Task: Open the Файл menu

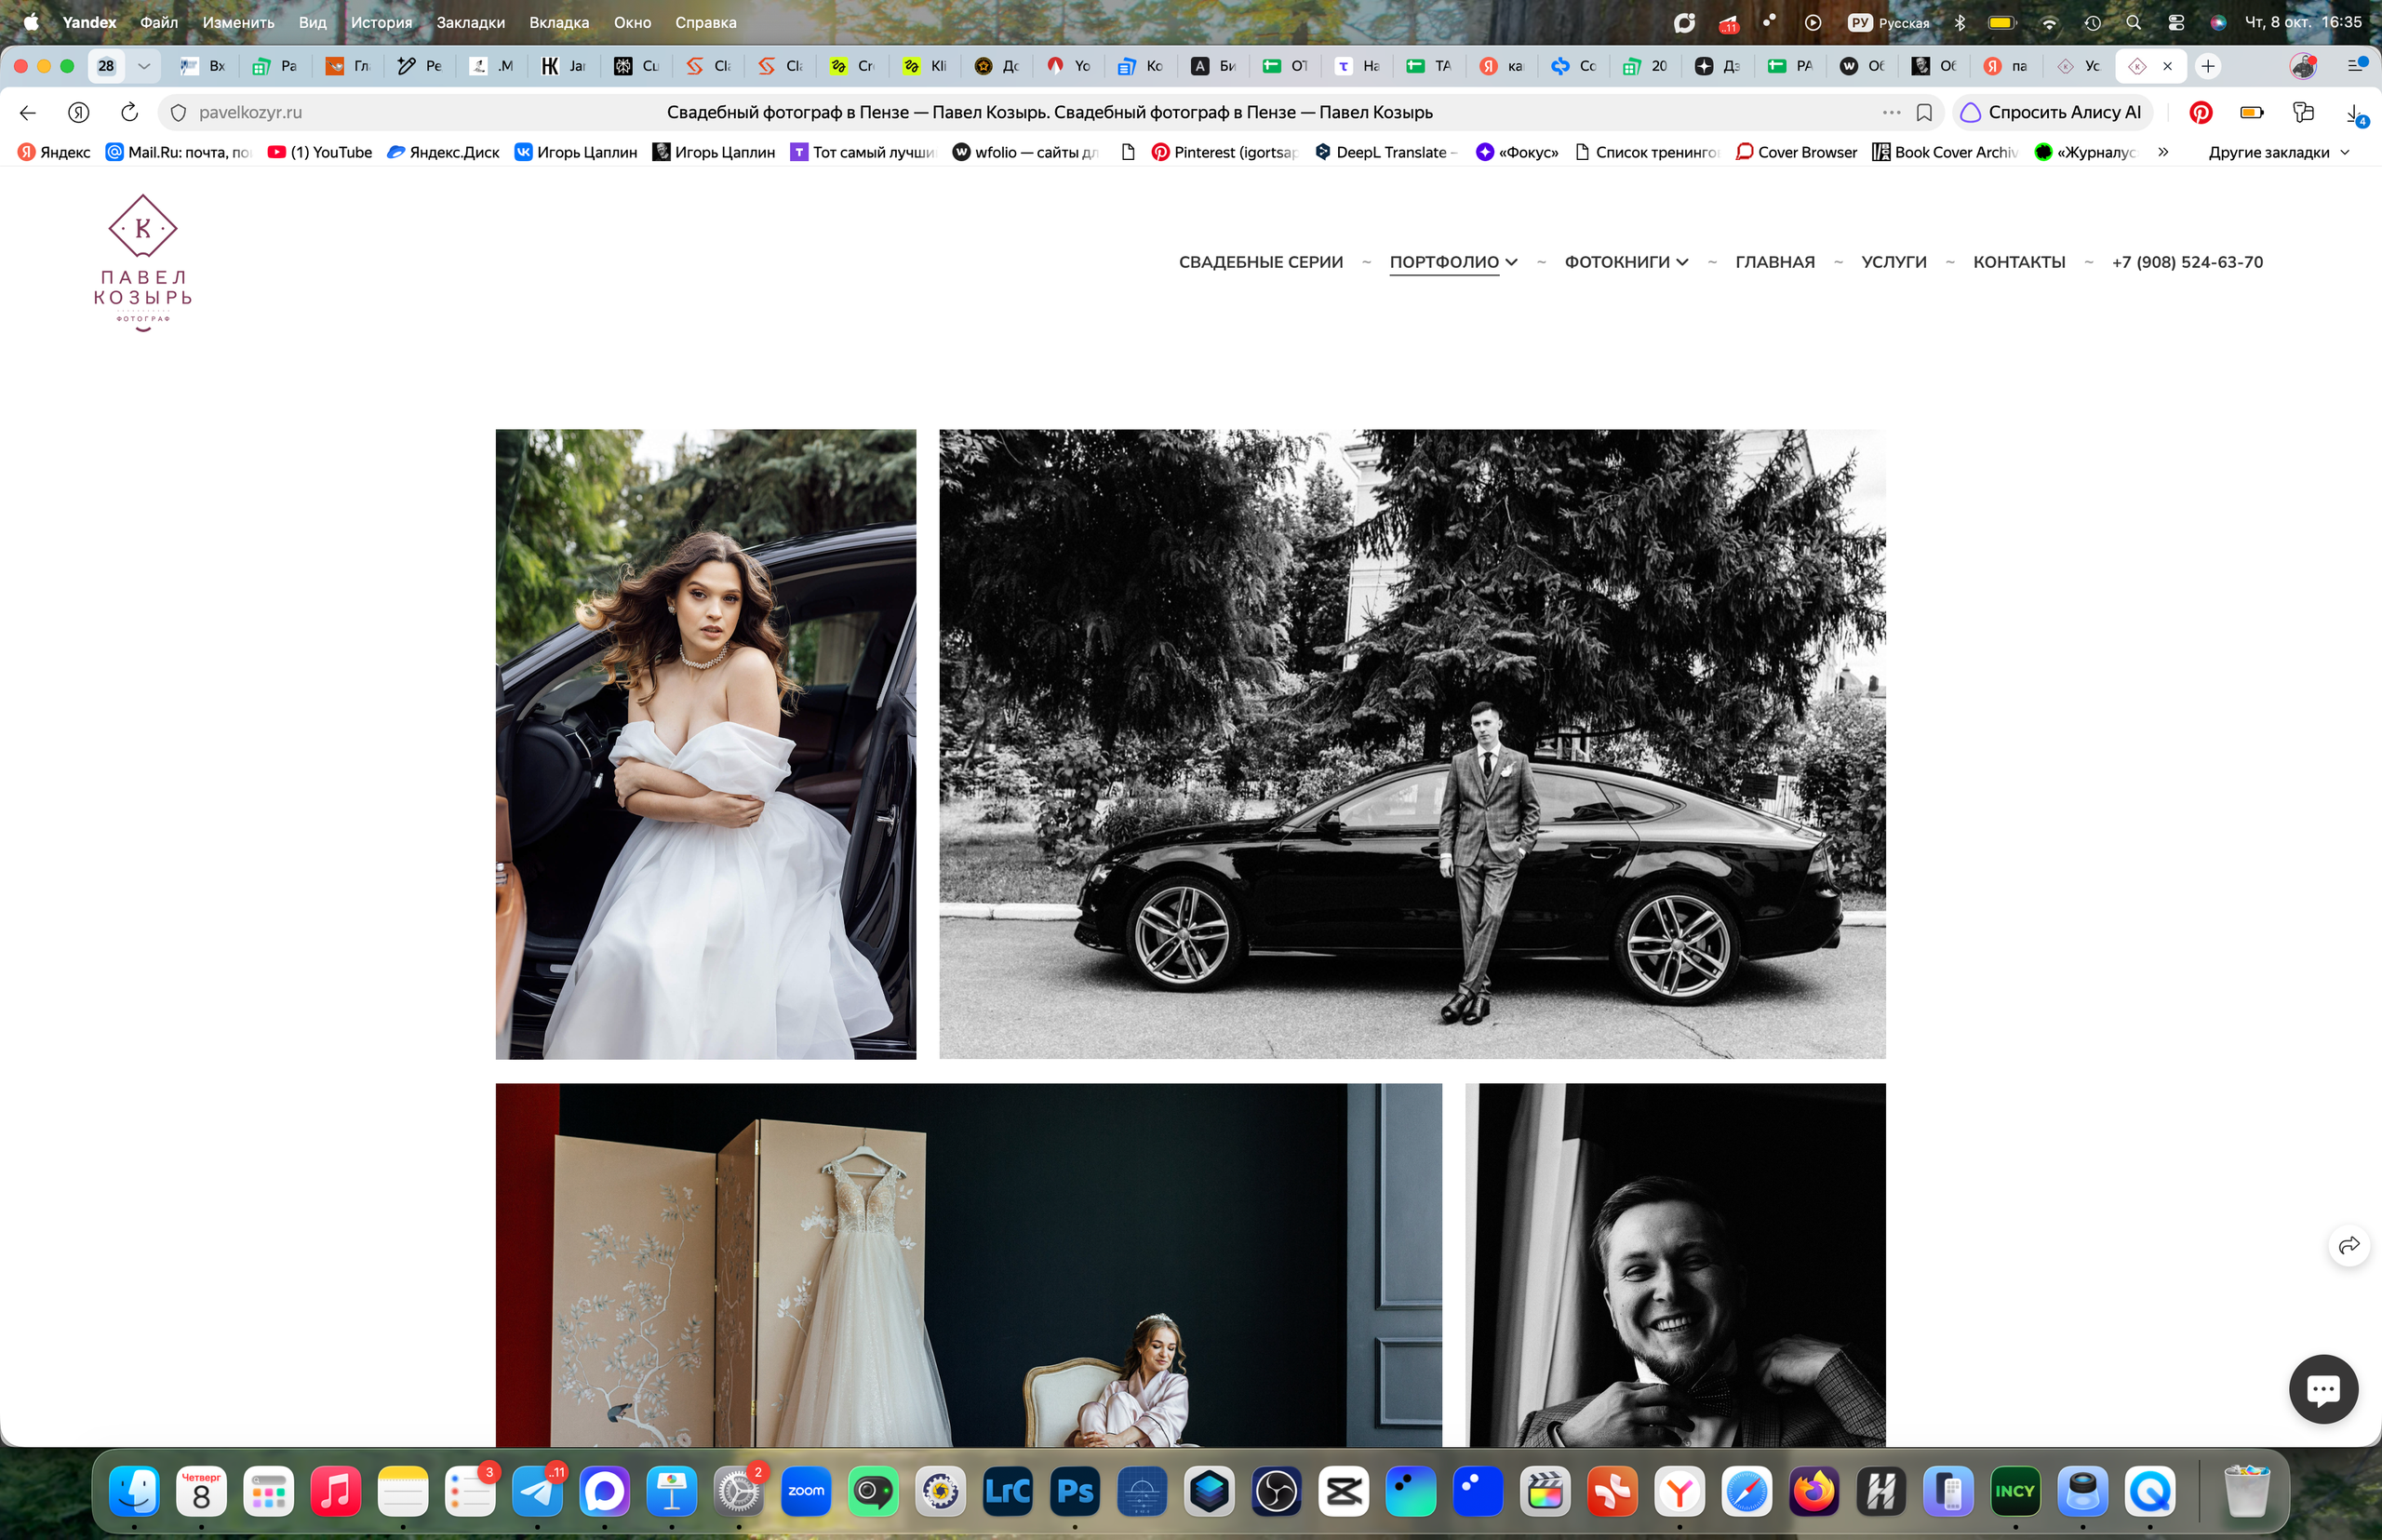Action: 159,22
